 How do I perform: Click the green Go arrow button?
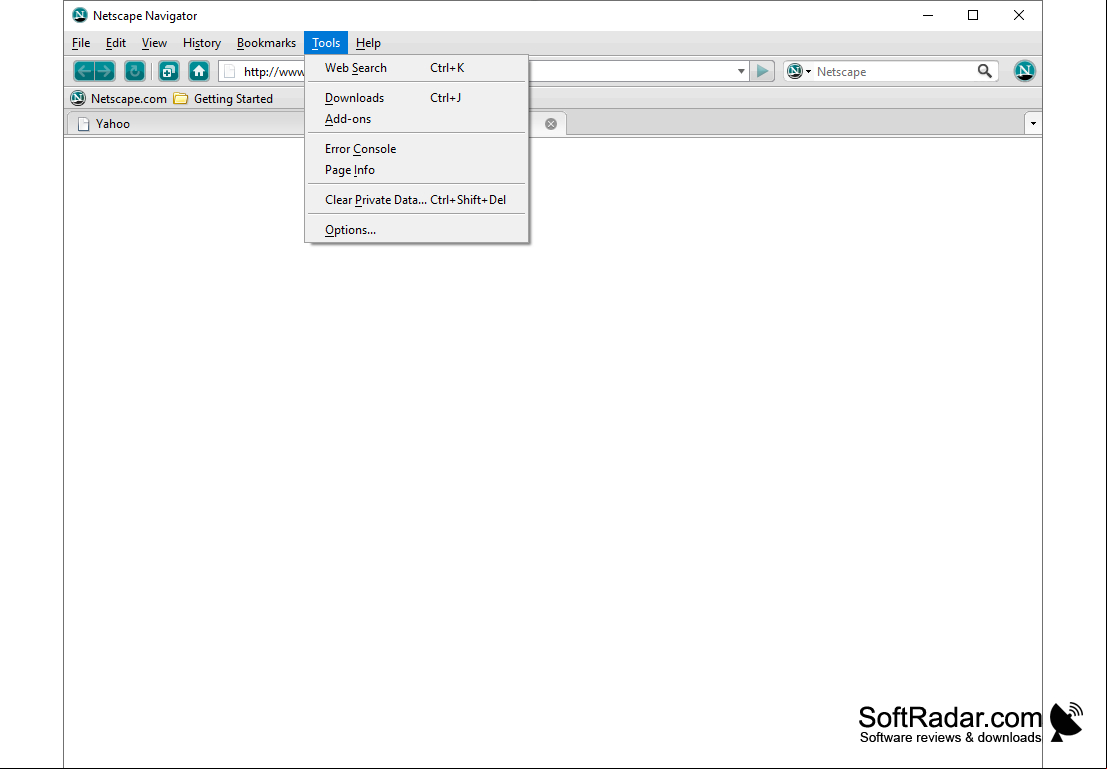762,71
